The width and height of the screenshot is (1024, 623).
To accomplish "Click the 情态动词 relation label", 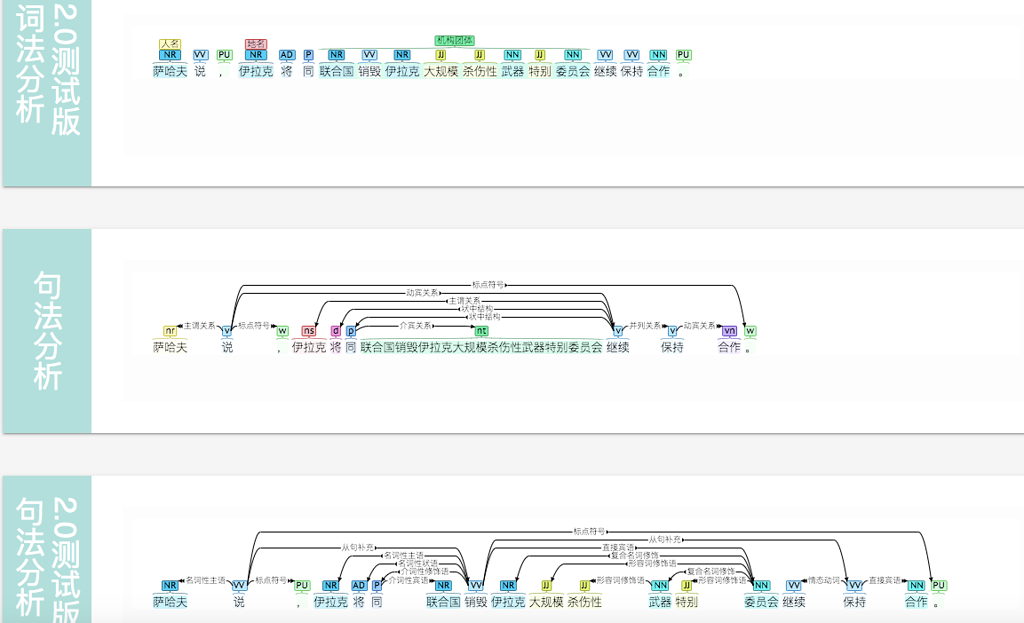I will 824,580.
